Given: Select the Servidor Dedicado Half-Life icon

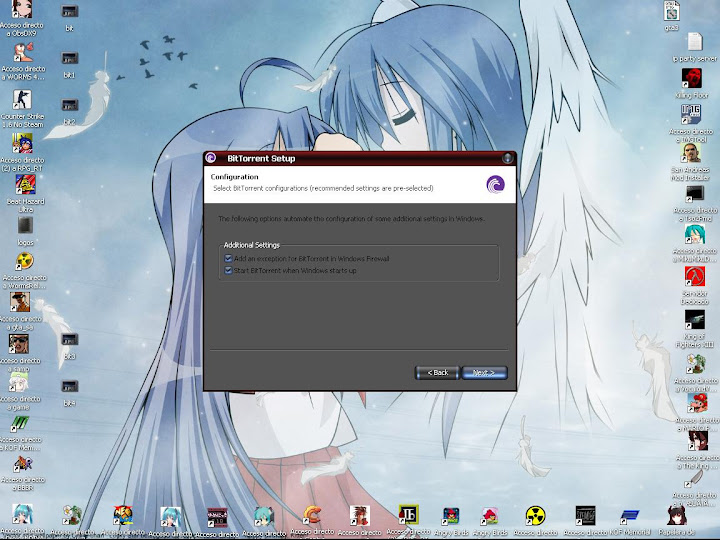Looking at the screenshot, I should point(695,276).
